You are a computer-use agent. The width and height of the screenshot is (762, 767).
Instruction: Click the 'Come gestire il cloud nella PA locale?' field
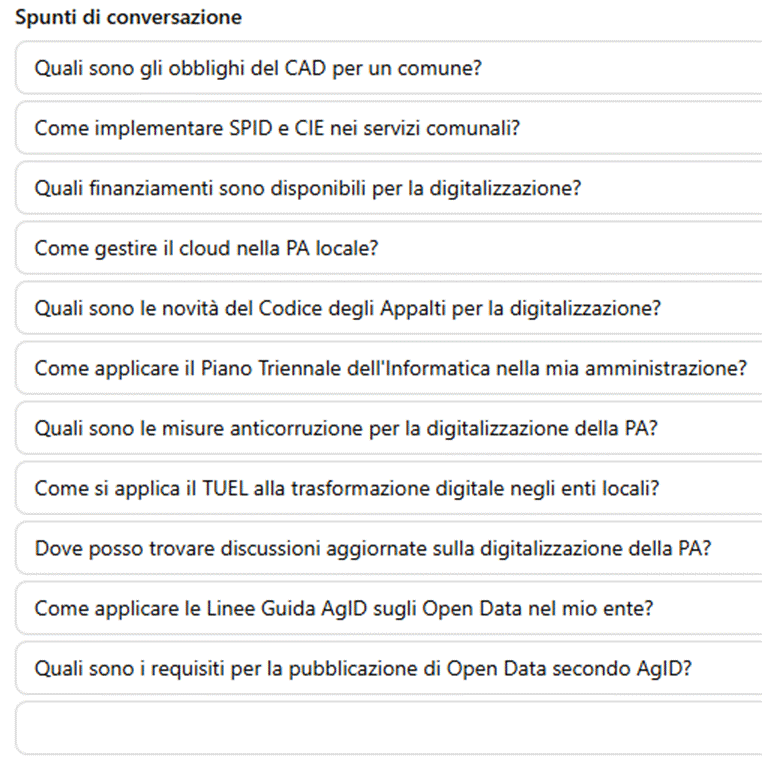(x=389, y=248)
